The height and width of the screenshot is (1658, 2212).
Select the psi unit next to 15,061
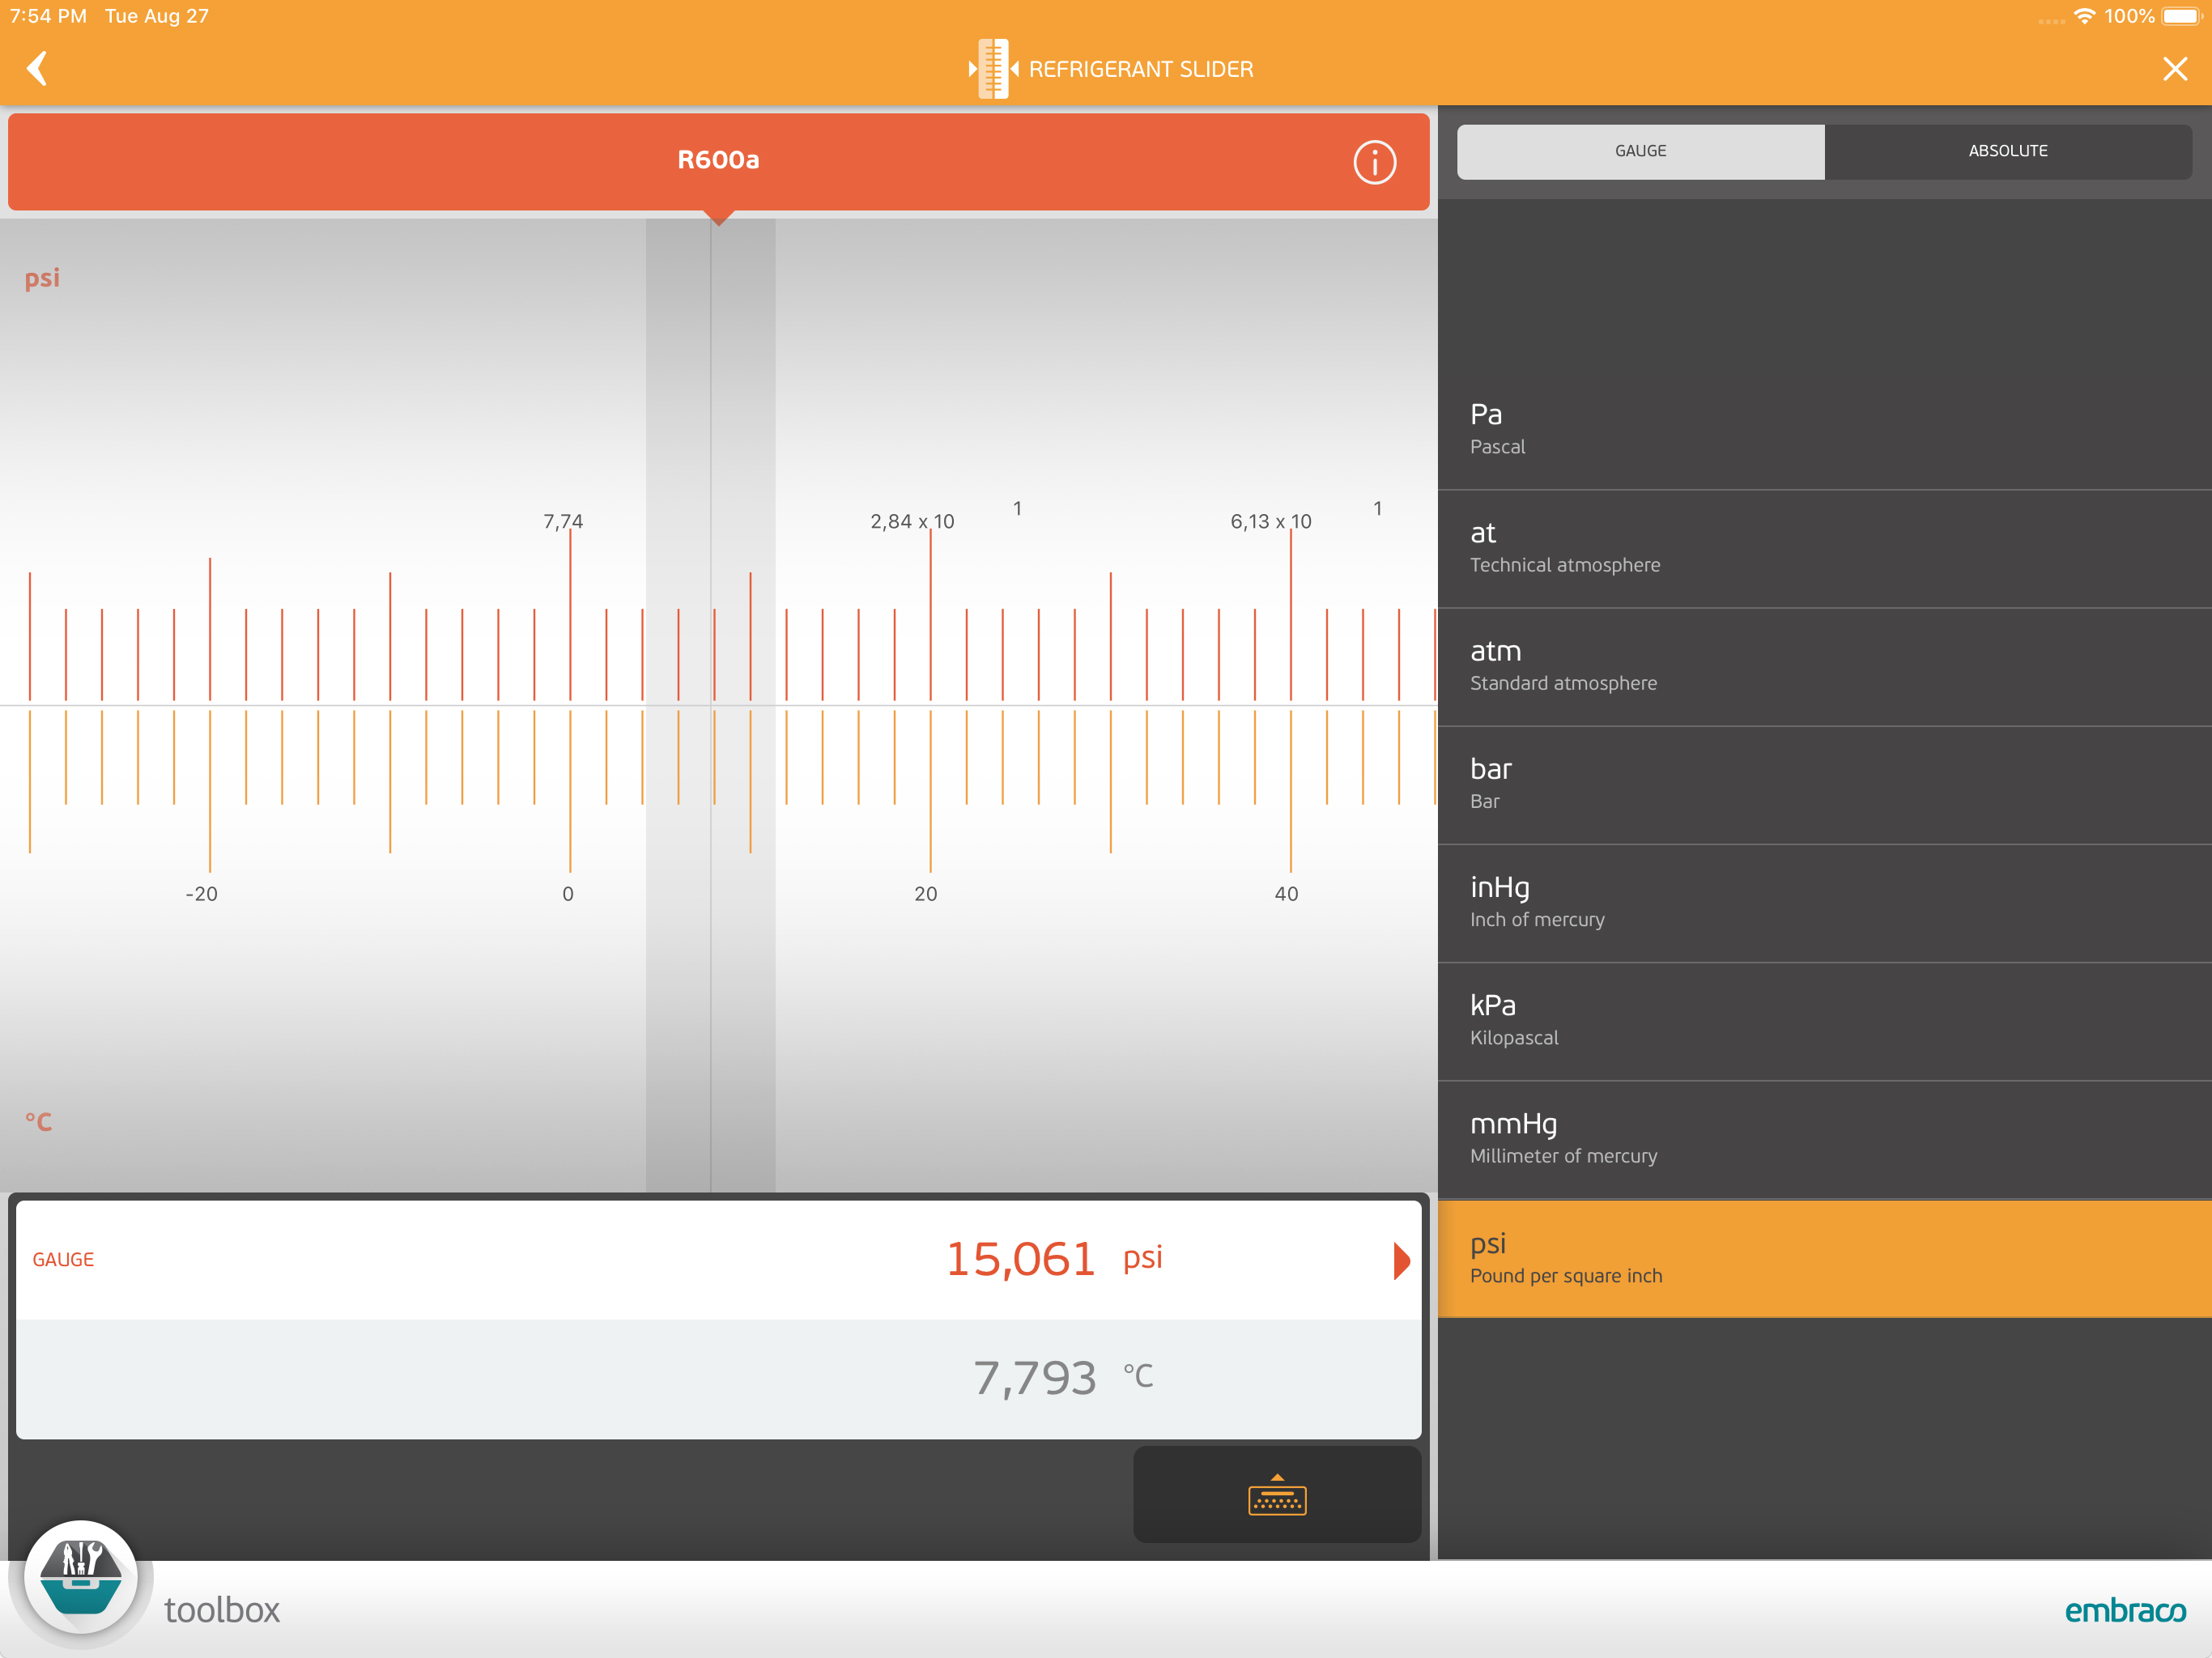pyautogui.click(x=1142, y=1258)
